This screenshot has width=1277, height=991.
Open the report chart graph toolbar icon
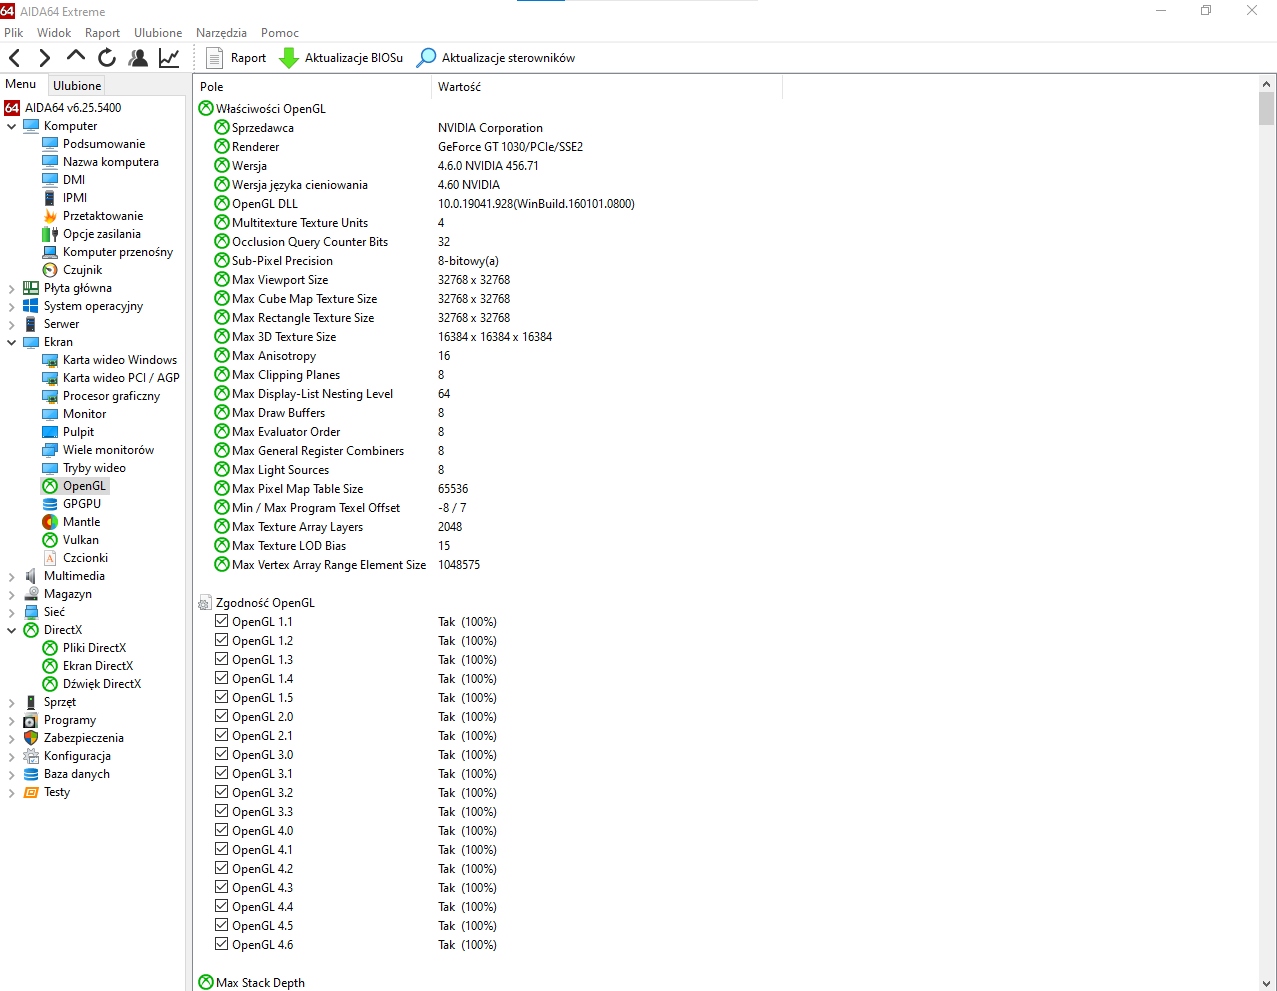[169, 58]
